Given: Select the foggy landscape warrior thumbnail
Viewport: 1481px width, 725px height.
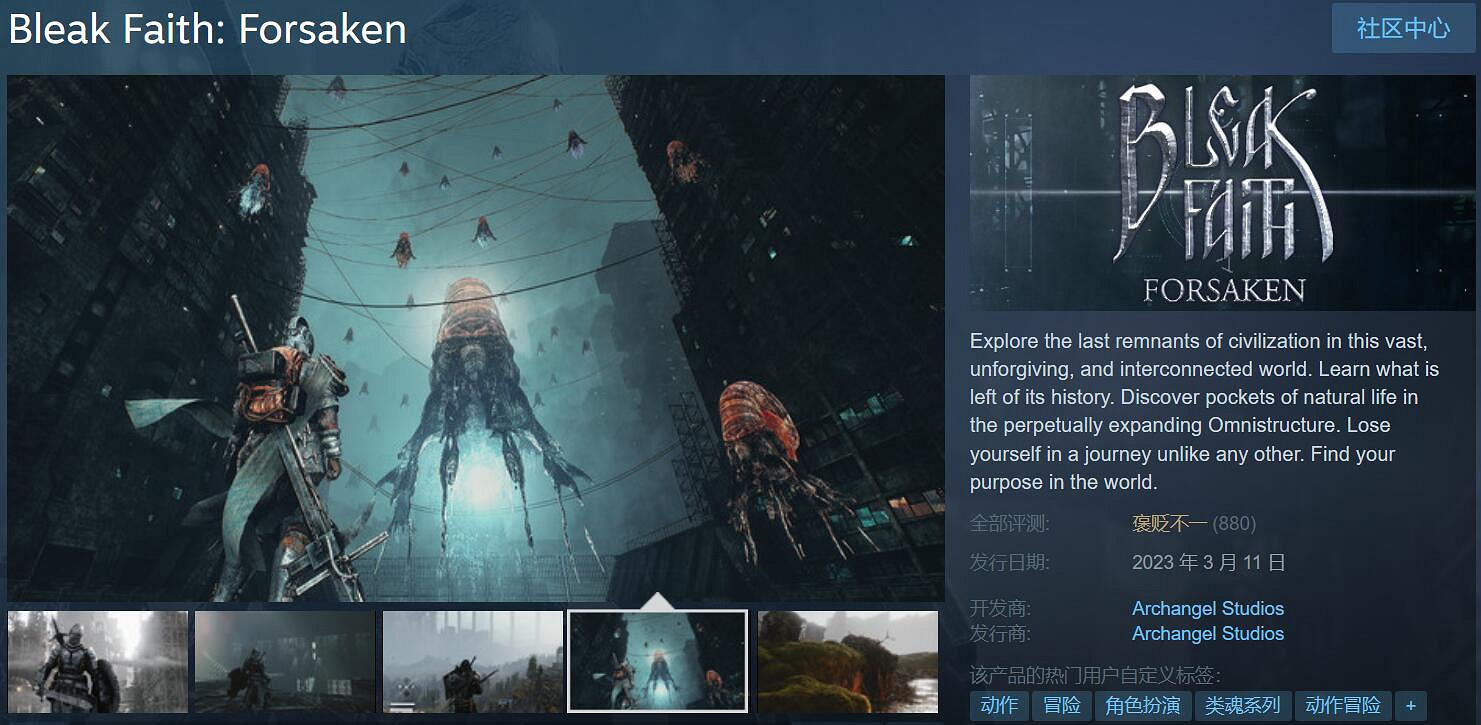Looking at the screenshot, I should pyautogui.click(x=472, y=661).
